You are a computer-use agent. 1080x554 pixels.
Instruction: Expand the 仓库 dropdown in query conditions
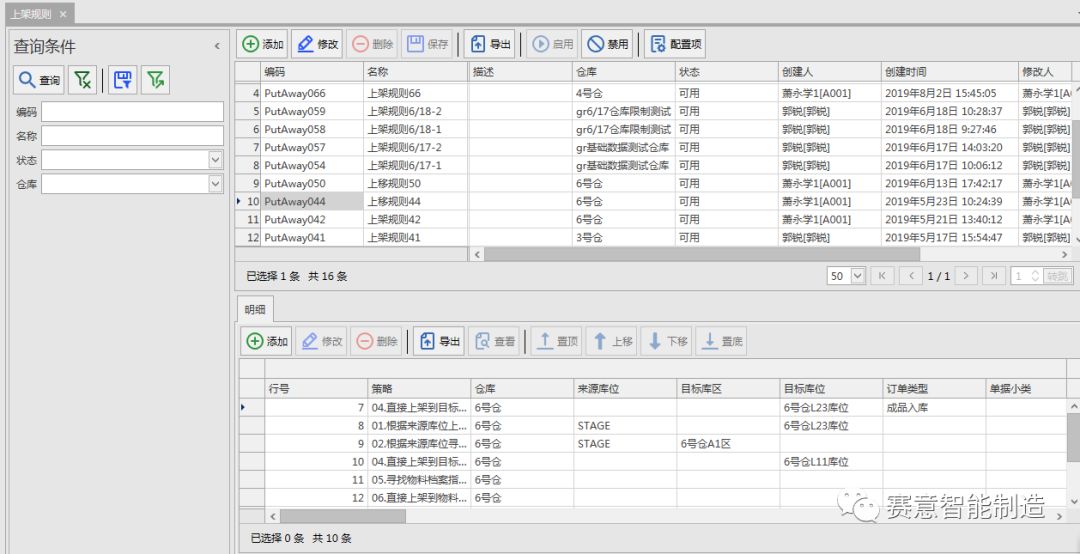point(215,184)
